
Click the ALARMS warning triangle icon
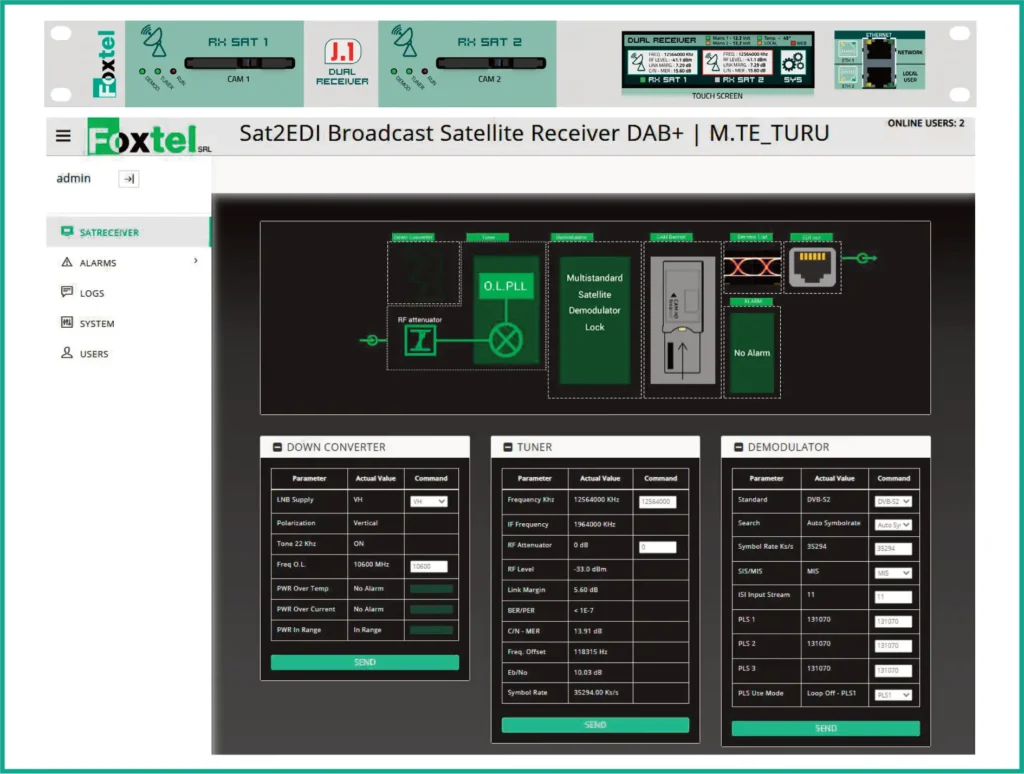[x=66, y=262]
